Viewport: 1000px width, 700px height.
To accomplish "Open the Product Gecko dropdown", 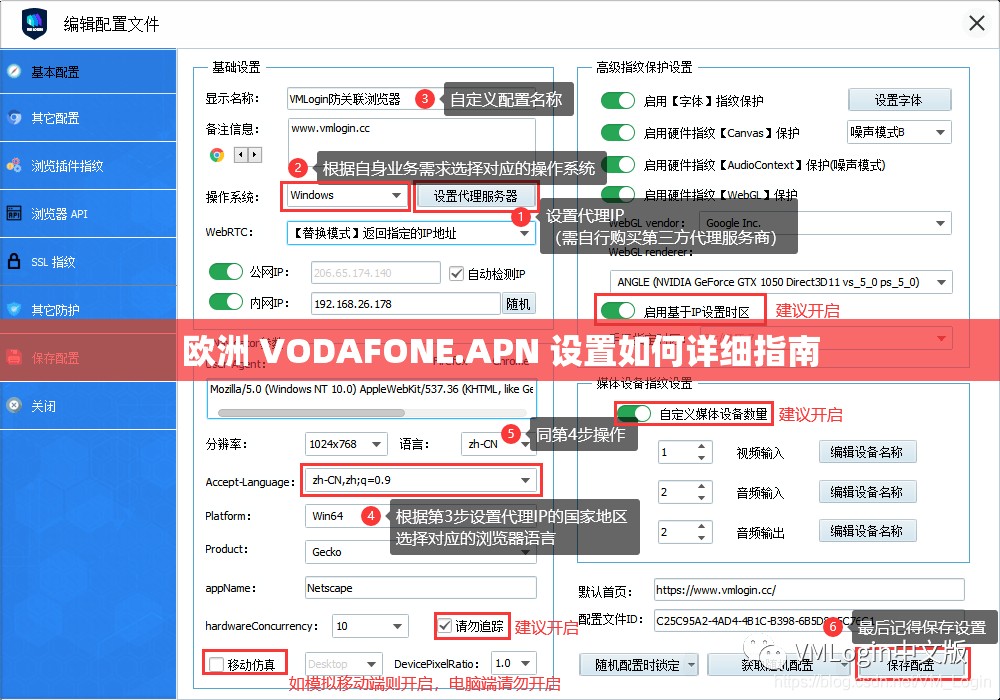I will tap(420, 552).
